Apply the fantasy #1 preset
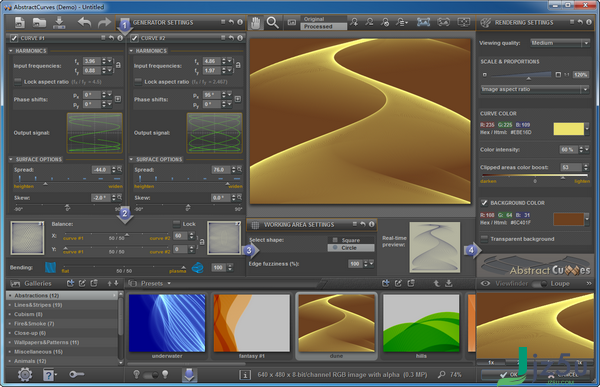The width and height of the screenshot is (600, 387). coord(251,323)
